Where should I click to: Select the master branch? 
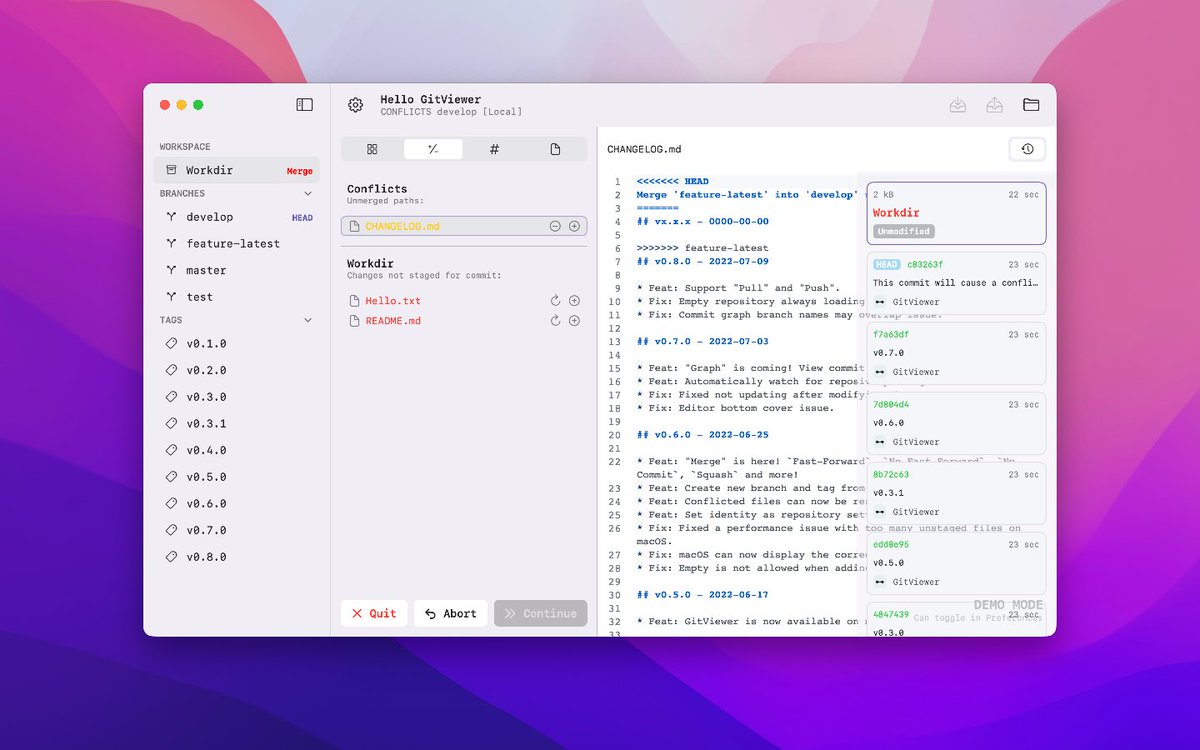[236, 270]
